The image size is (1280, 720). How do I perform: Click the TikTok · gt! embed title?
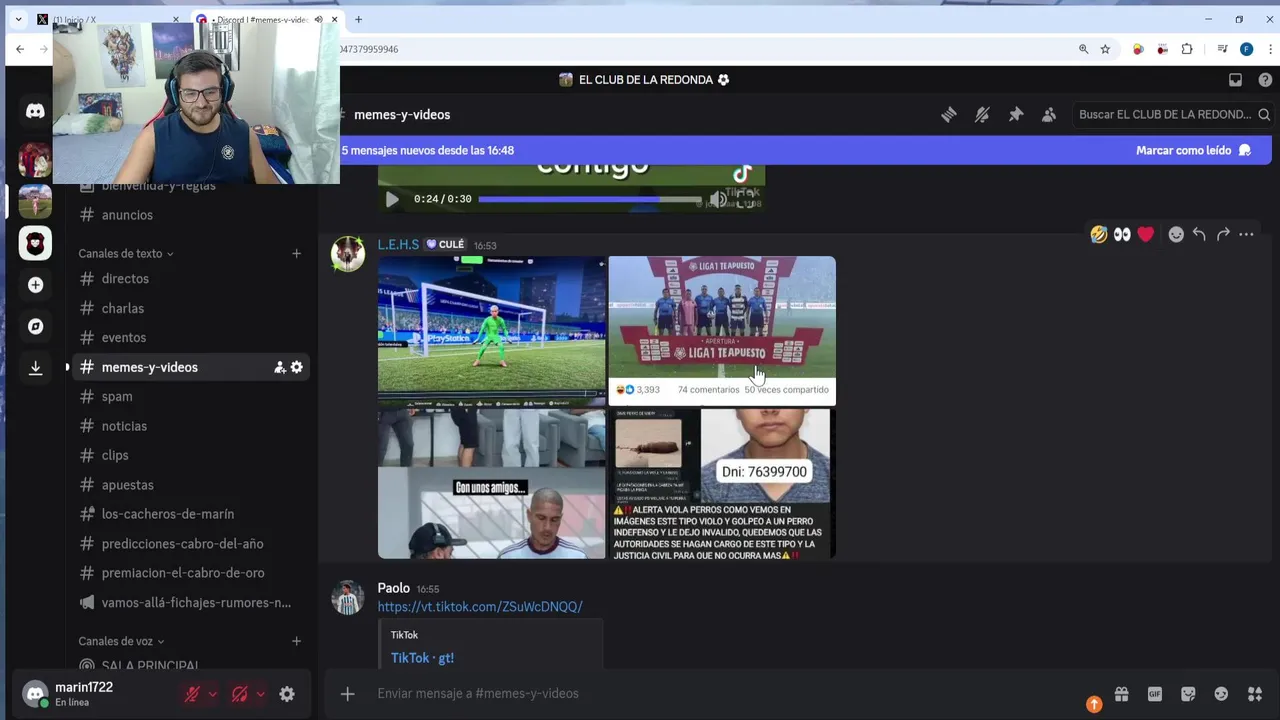[422, 658]
